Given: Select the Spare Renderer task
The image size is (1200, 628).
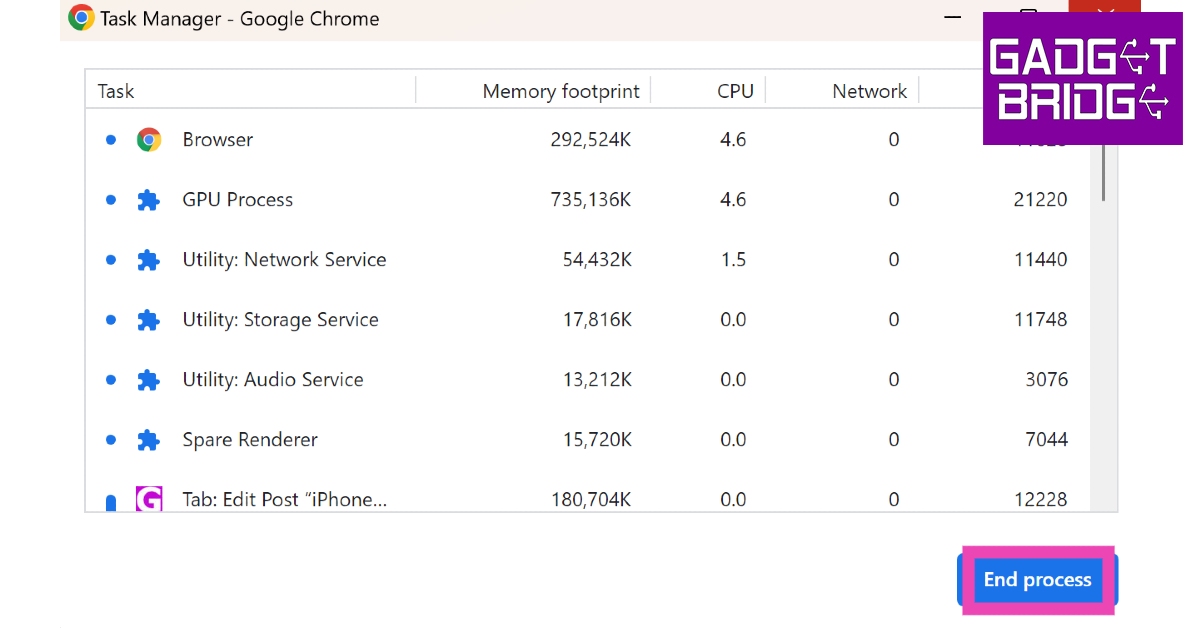Looking at the screenshot, I should point(250,440).
